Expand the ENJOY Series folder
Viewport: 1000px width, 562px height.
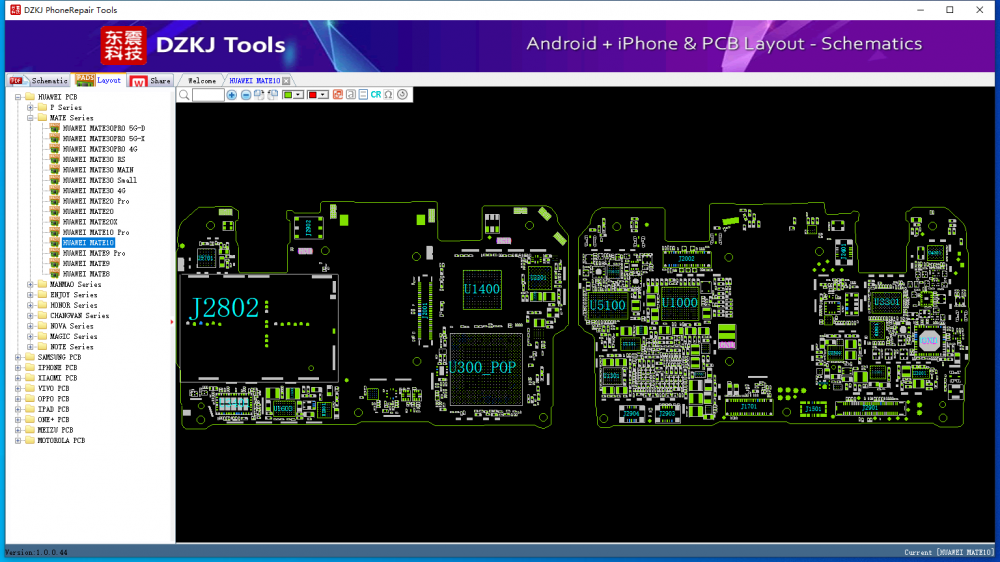tap(30, 295)
